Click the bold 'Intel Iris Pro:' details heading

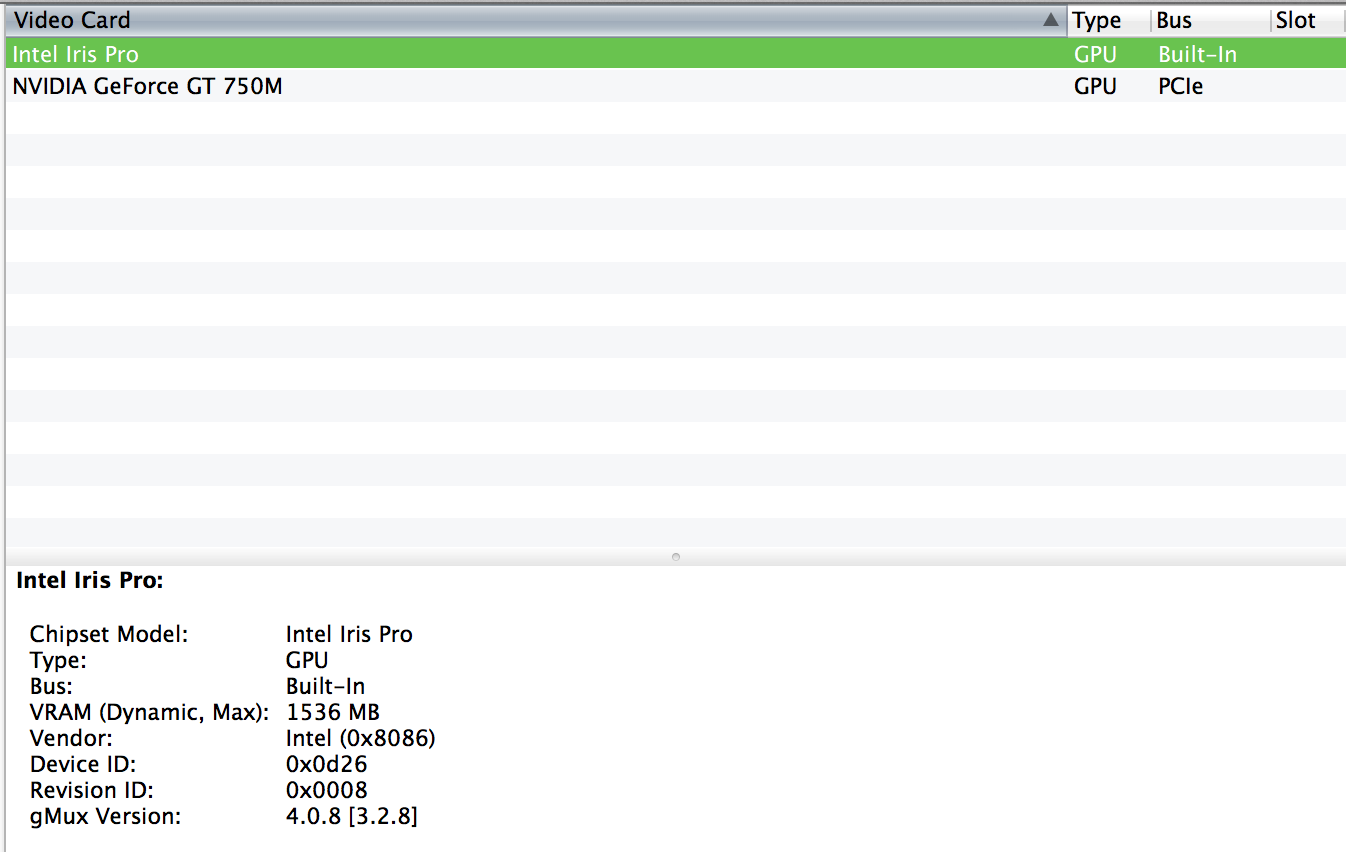click(x=90, y=580)
